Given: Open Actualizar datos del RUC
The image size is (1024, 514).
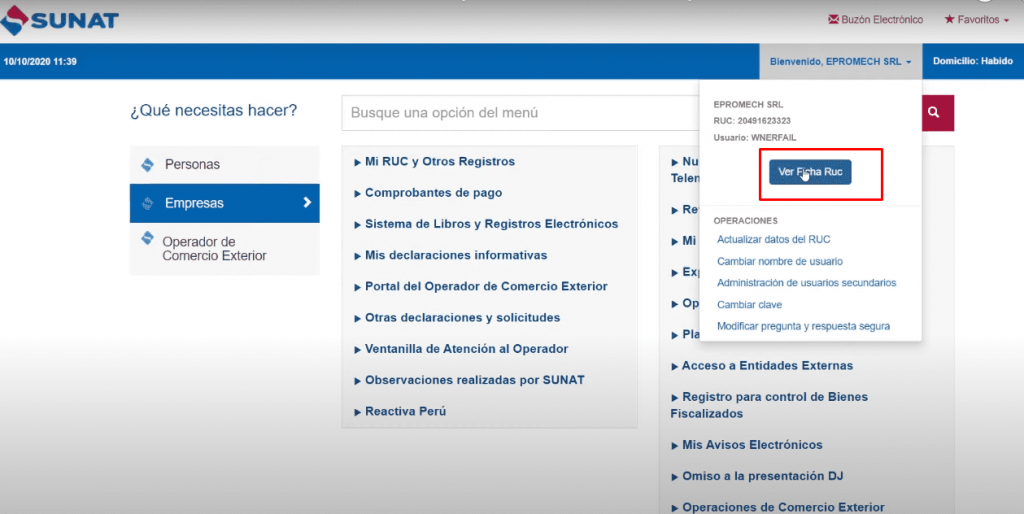Looking at the screenshot, I should tap(773, 240).
